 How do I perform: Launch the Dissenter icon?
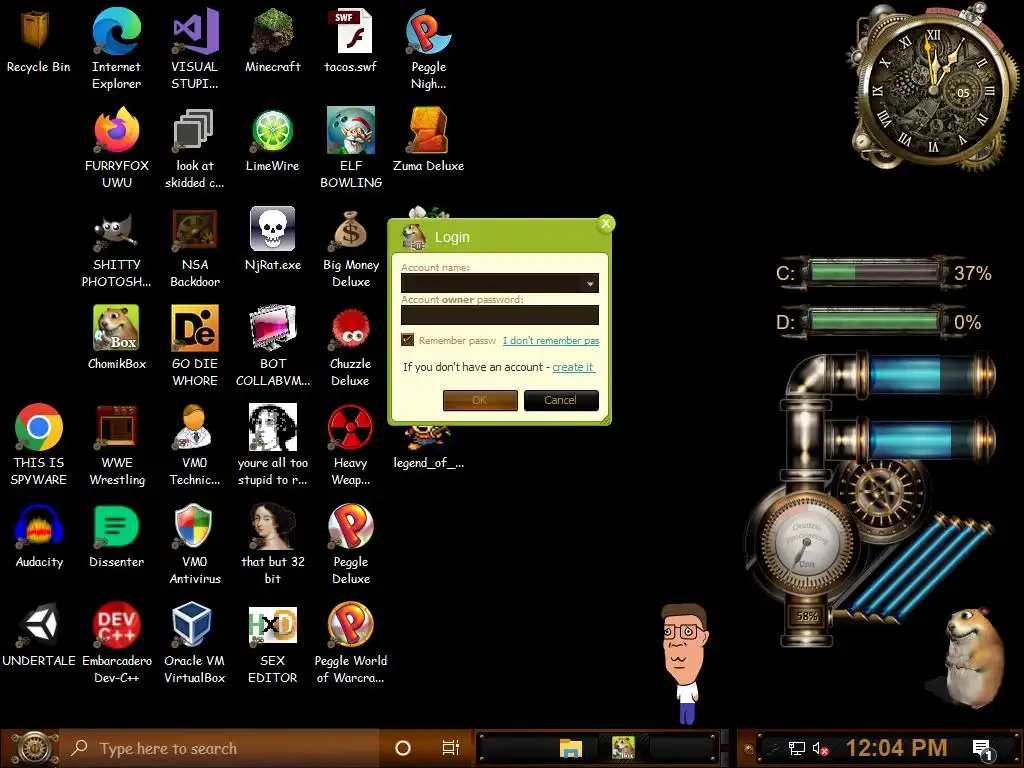(116, 526)
